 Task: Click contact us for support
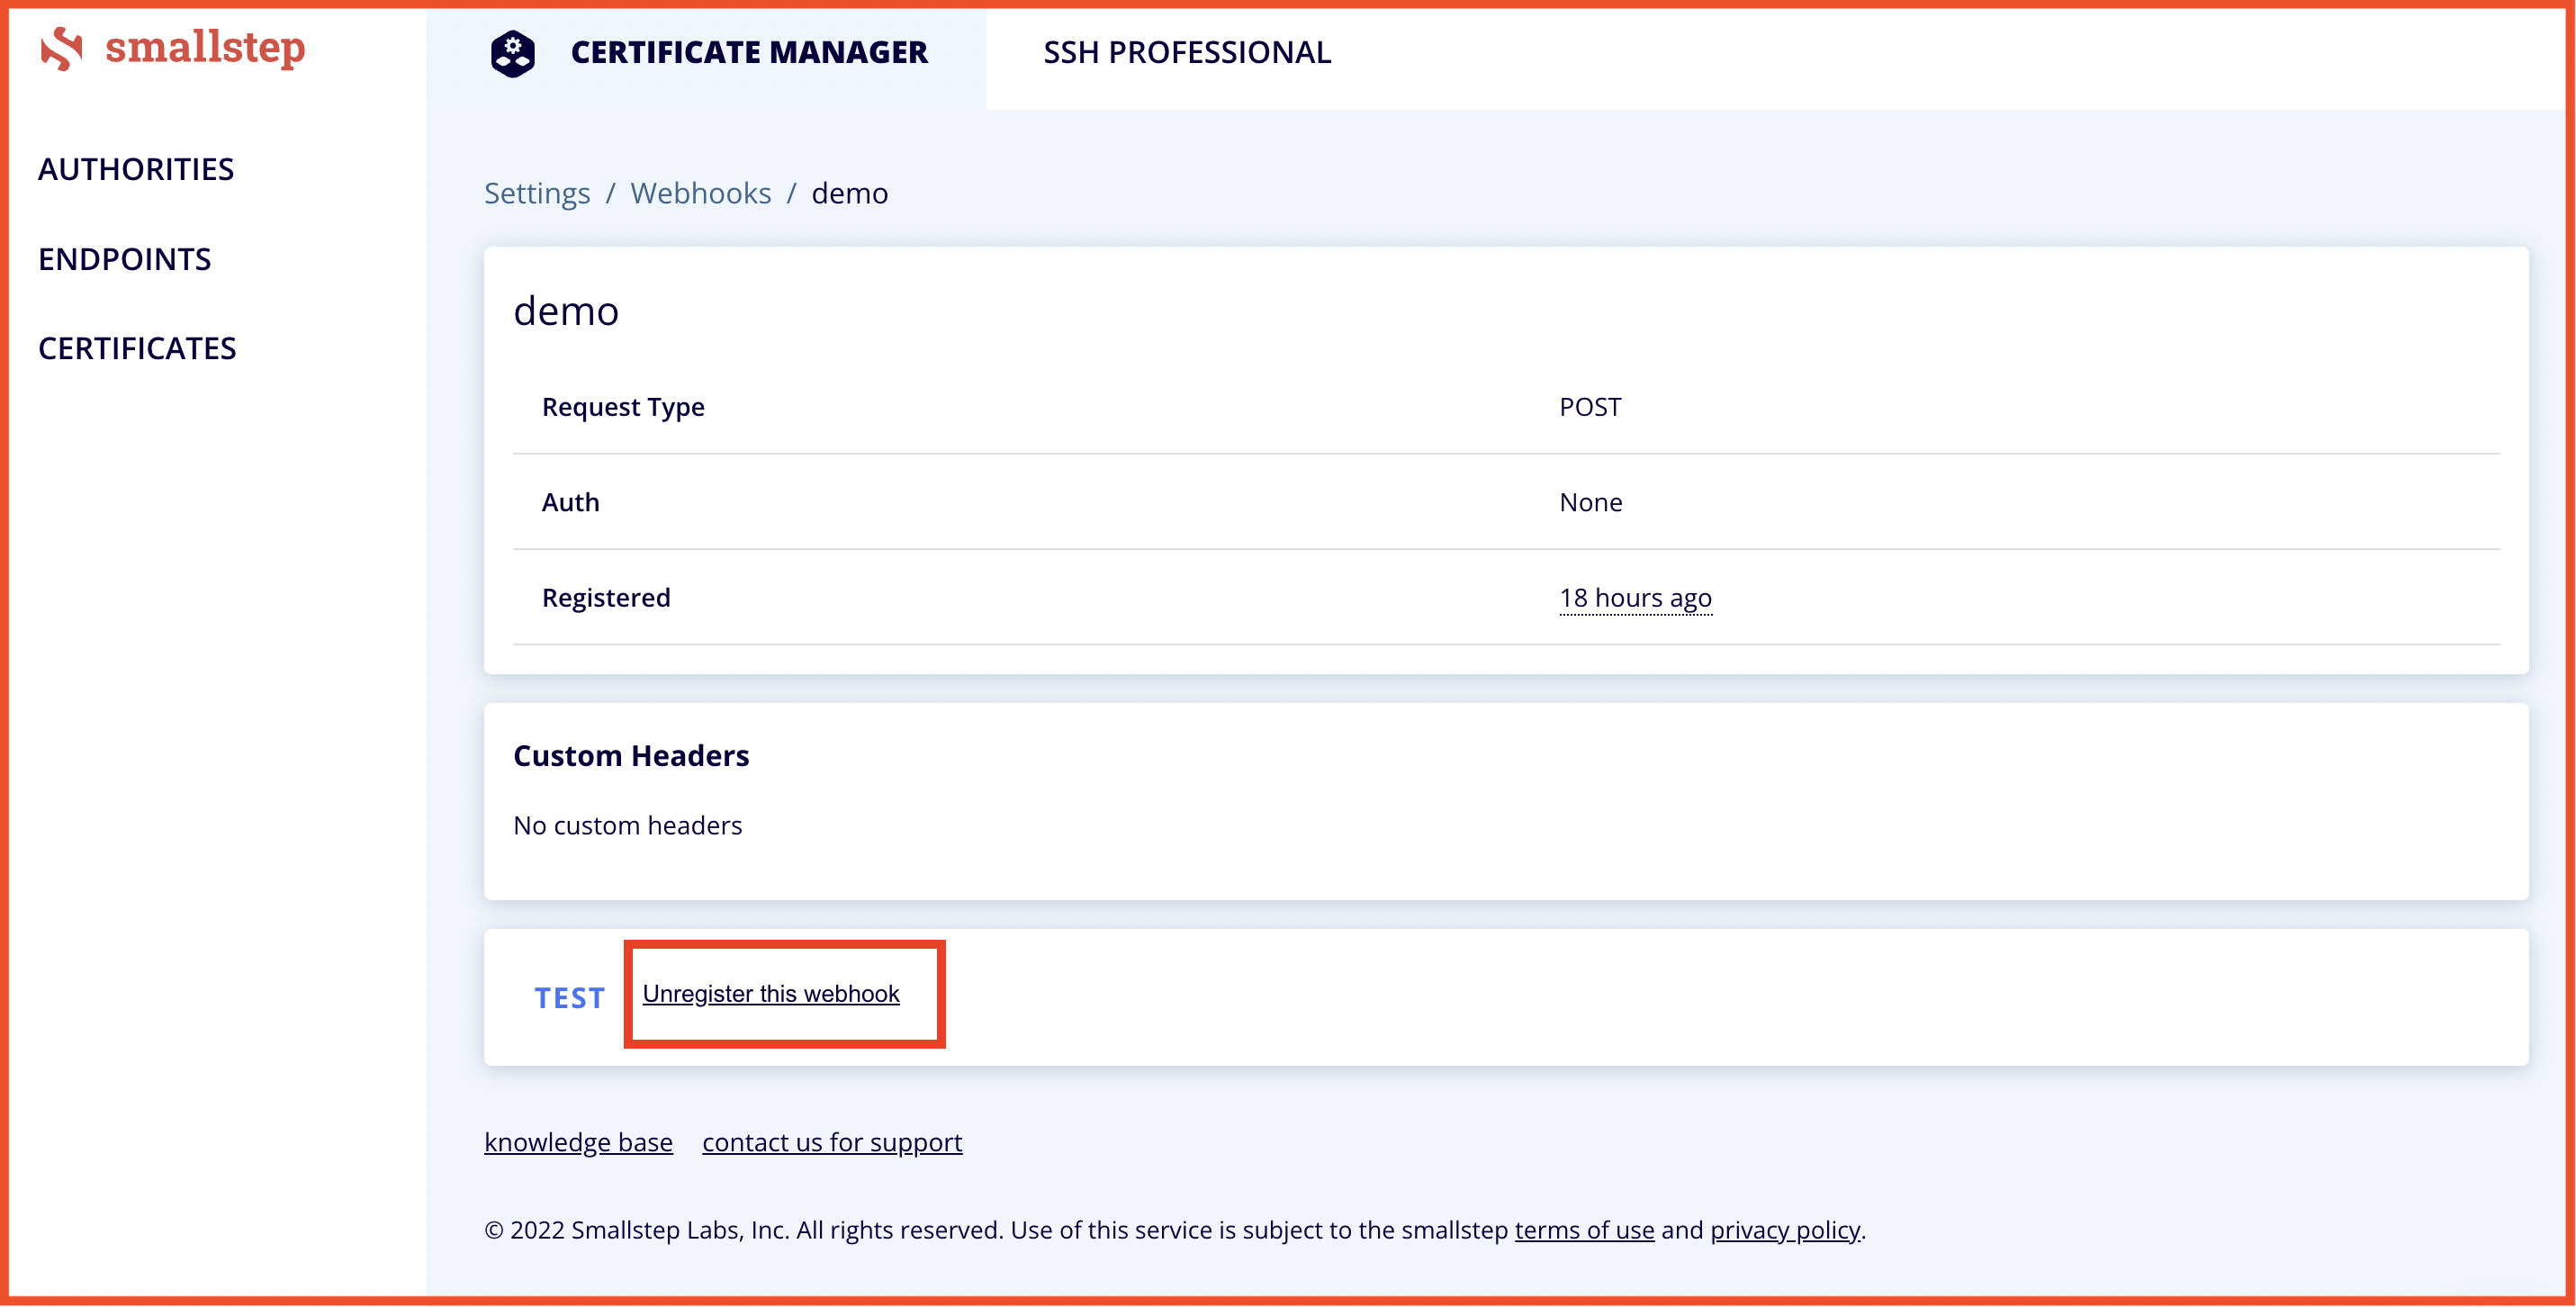(x=831, y=1141)
